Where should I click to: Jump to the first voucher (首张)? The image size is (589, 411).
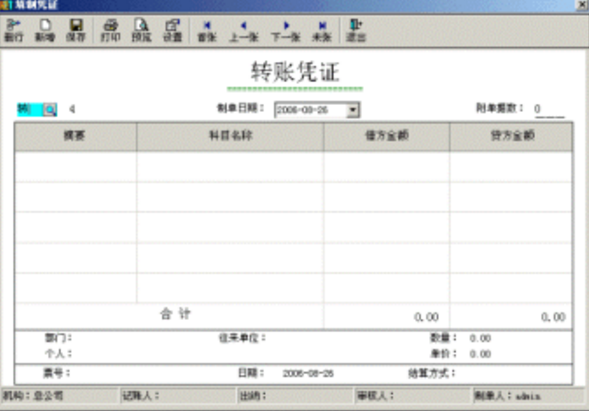coord(207,30)
